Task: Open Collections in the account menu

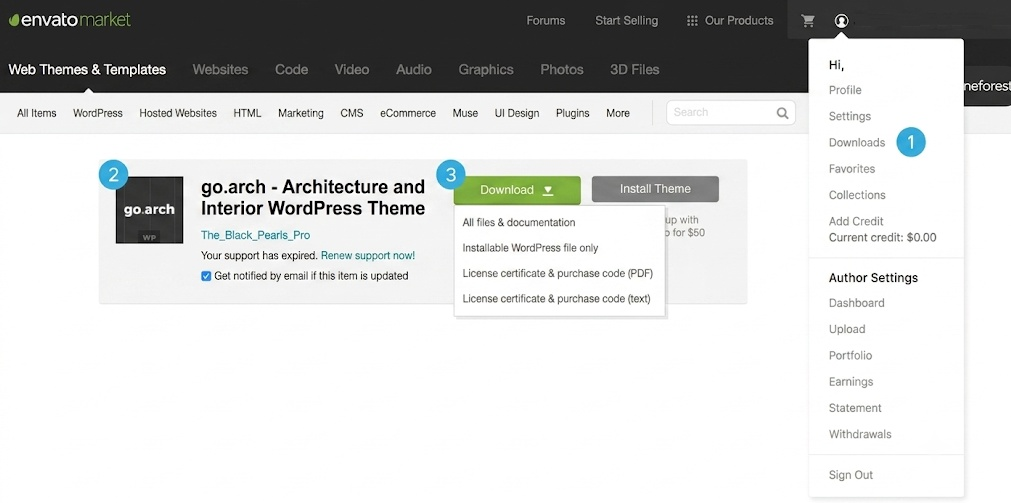Action: [x=857, y=195]
